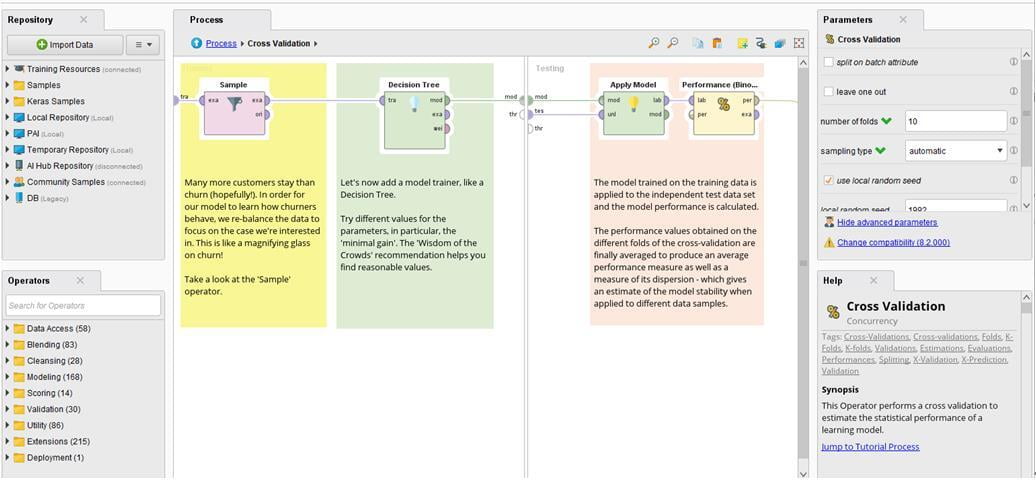Check the leave one out option
The height and width of the screenshot is (489, 1036).
828,92
